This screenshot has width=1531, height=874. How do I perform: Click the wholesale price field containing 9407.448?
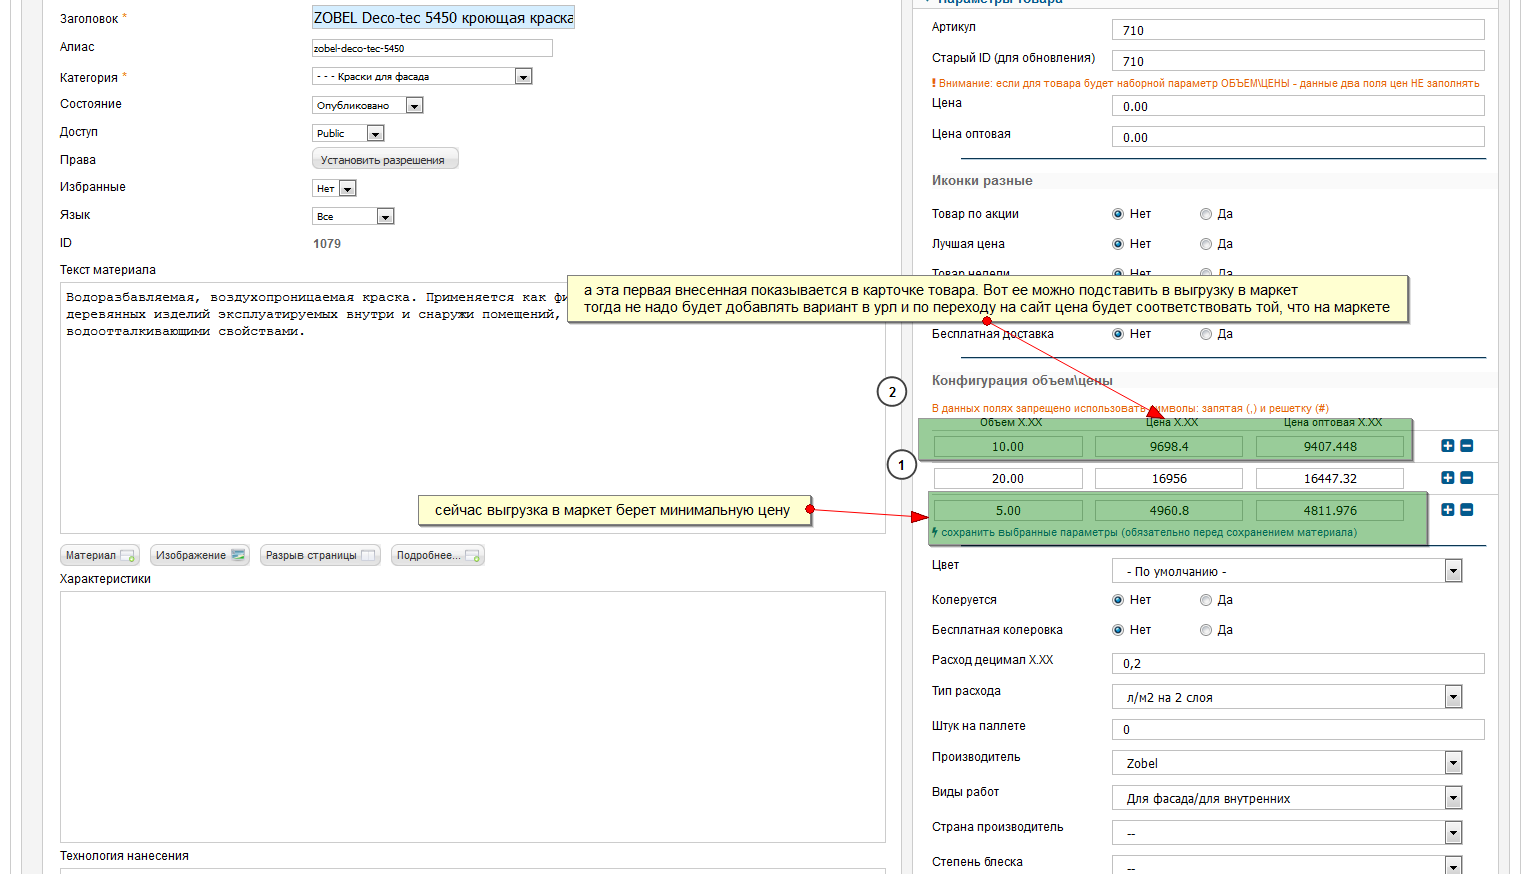pyautogui.click(x=1330, y=446)
